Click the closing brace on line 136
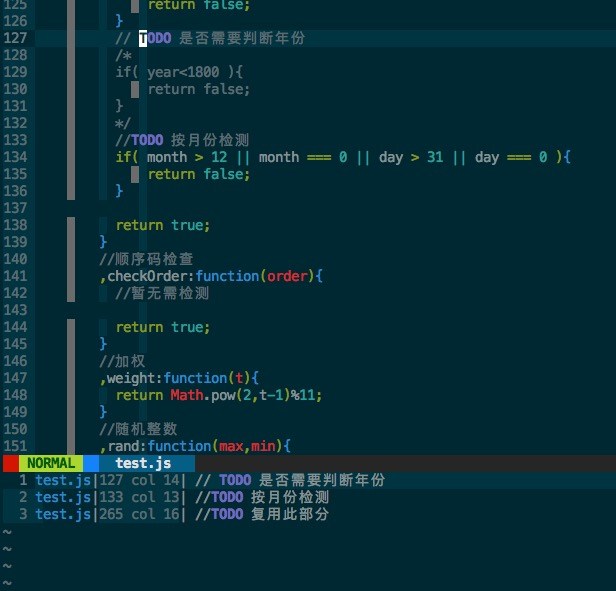 (x=119, y=191)
